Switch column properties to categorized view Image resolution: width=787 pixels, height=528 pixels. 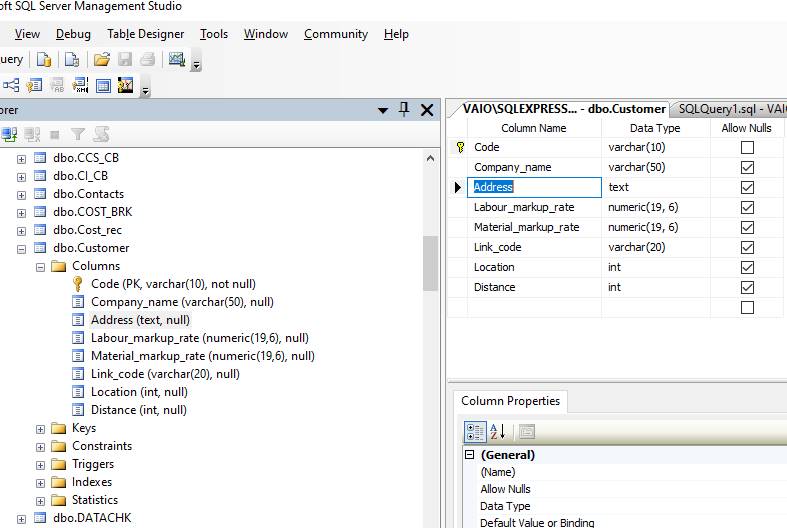[476, 432]
